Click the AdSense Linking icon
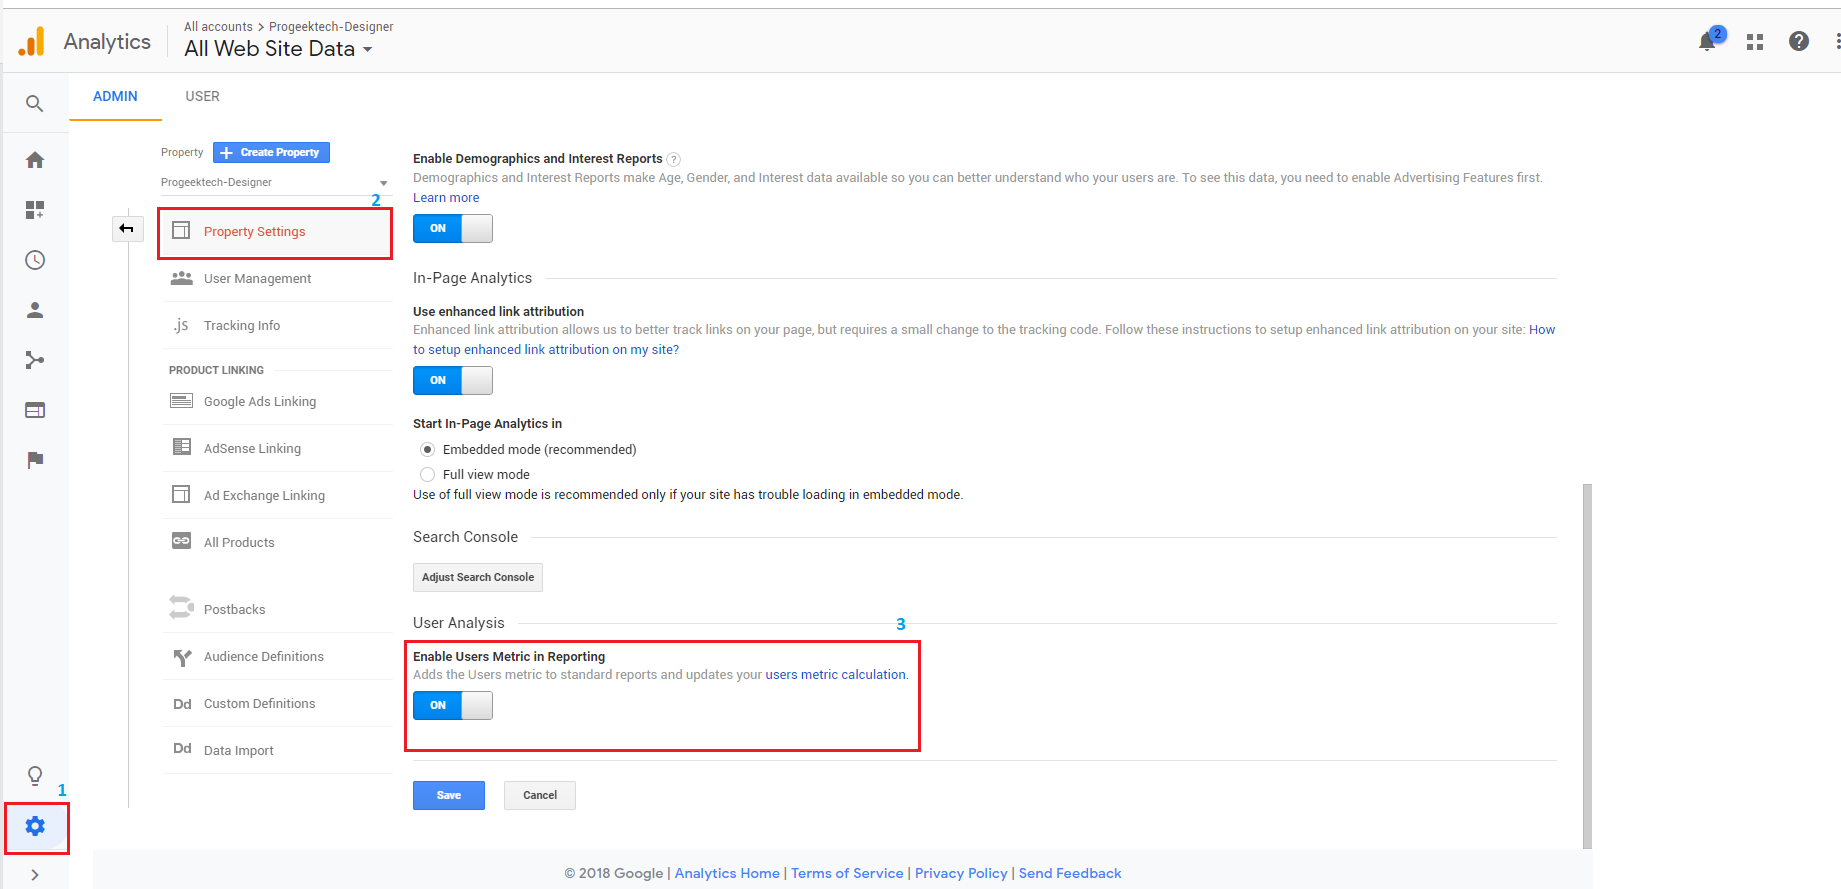 point(182,447)
